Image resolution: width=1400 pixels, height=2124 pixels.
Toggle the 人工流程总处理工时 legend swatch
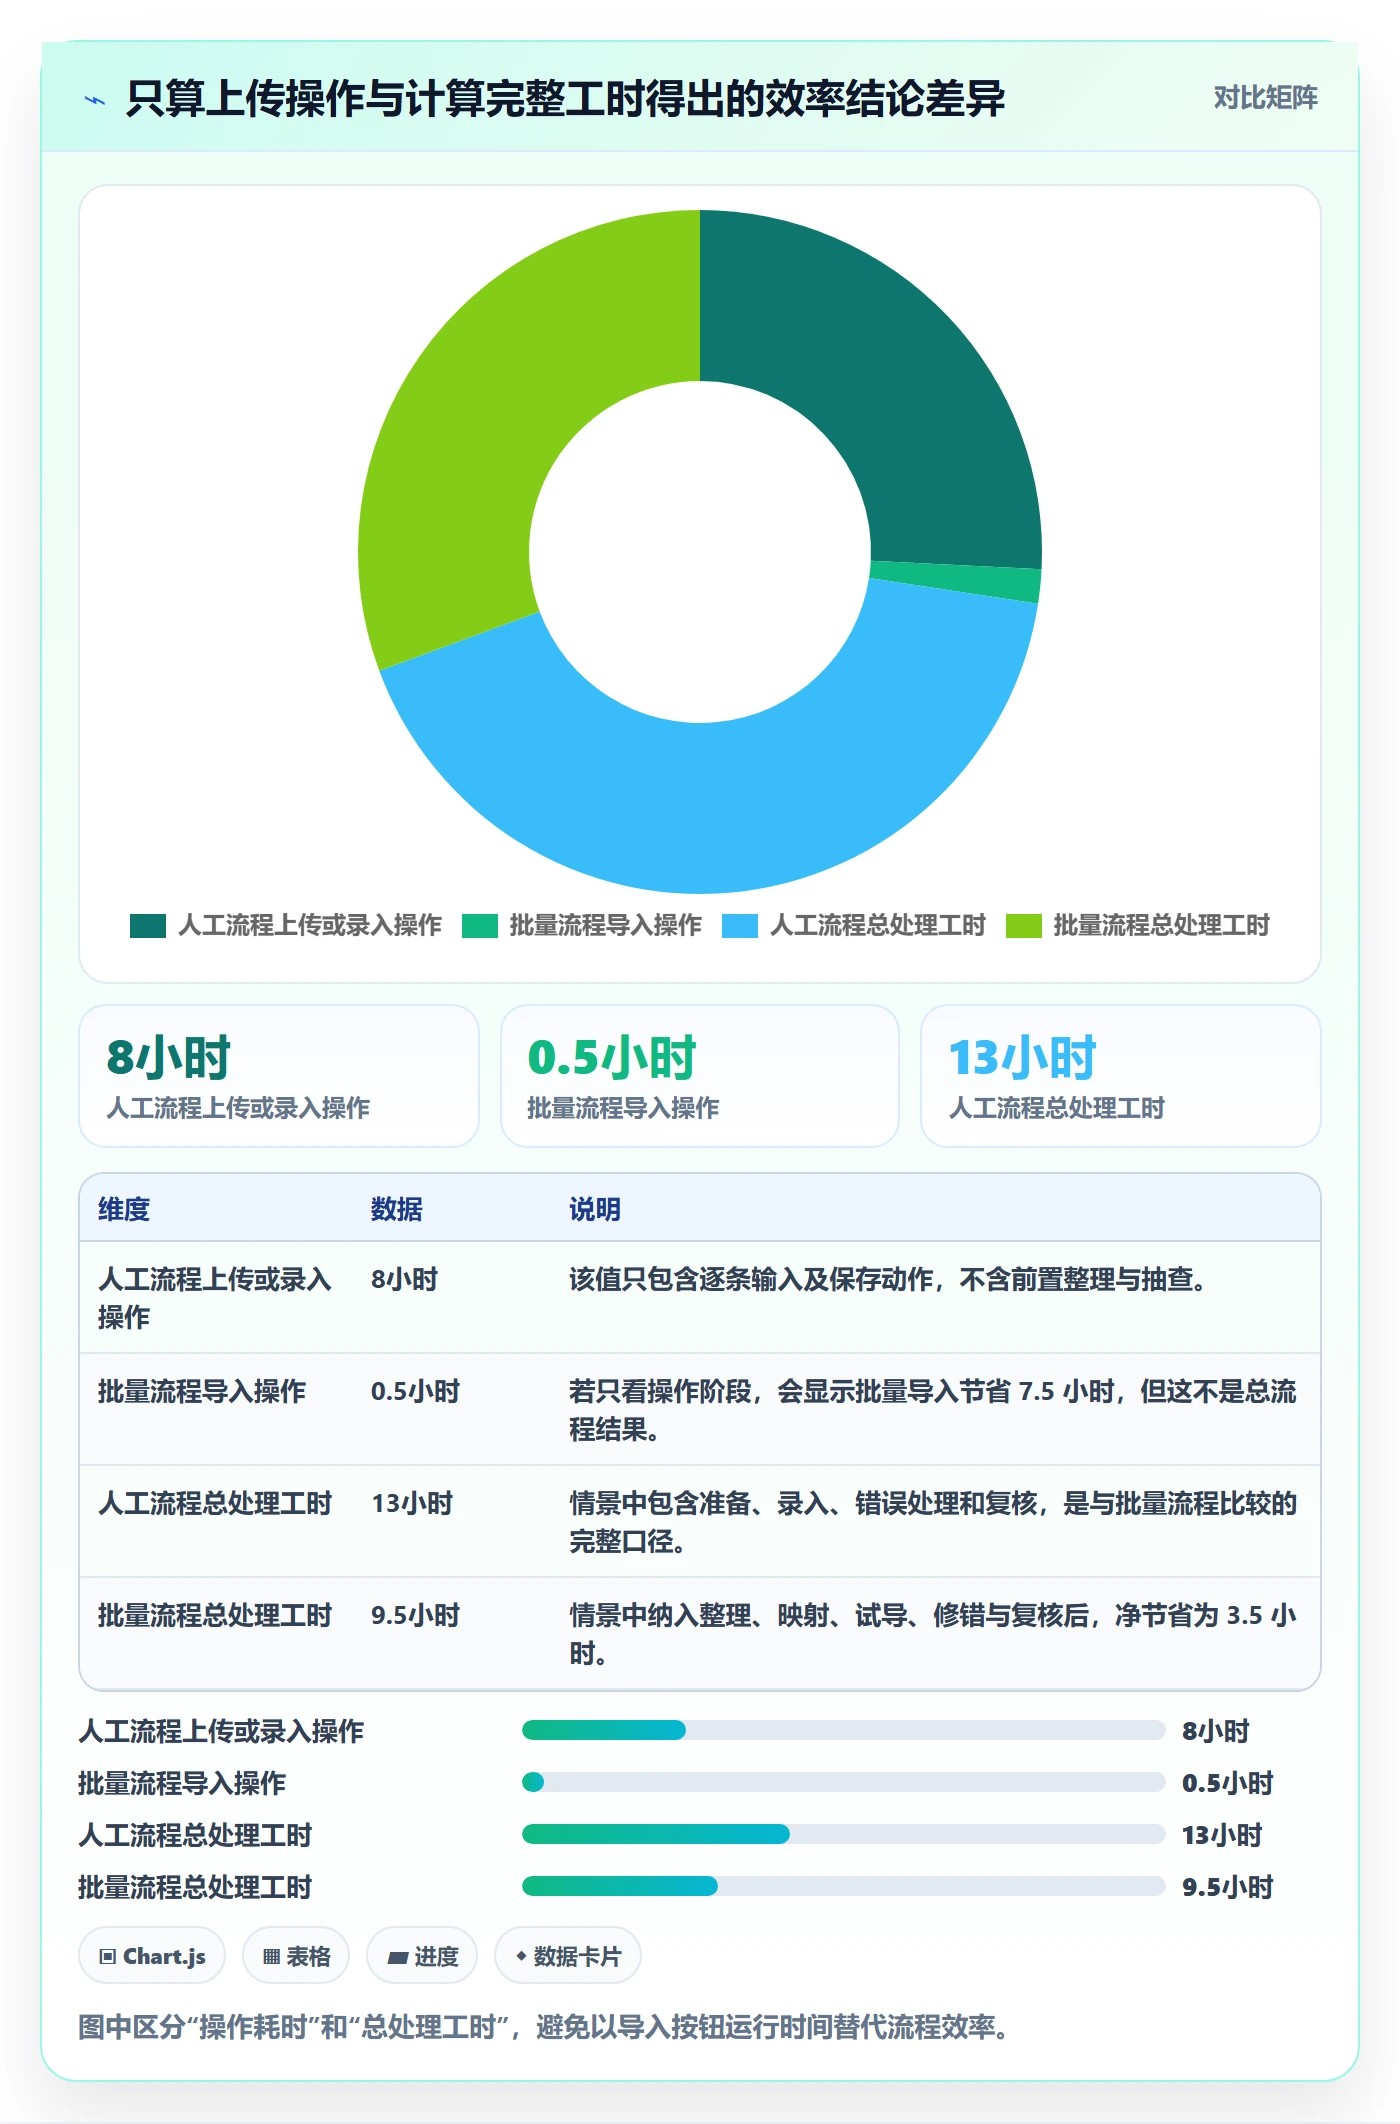pyautogui.click(x=740, y=926)
